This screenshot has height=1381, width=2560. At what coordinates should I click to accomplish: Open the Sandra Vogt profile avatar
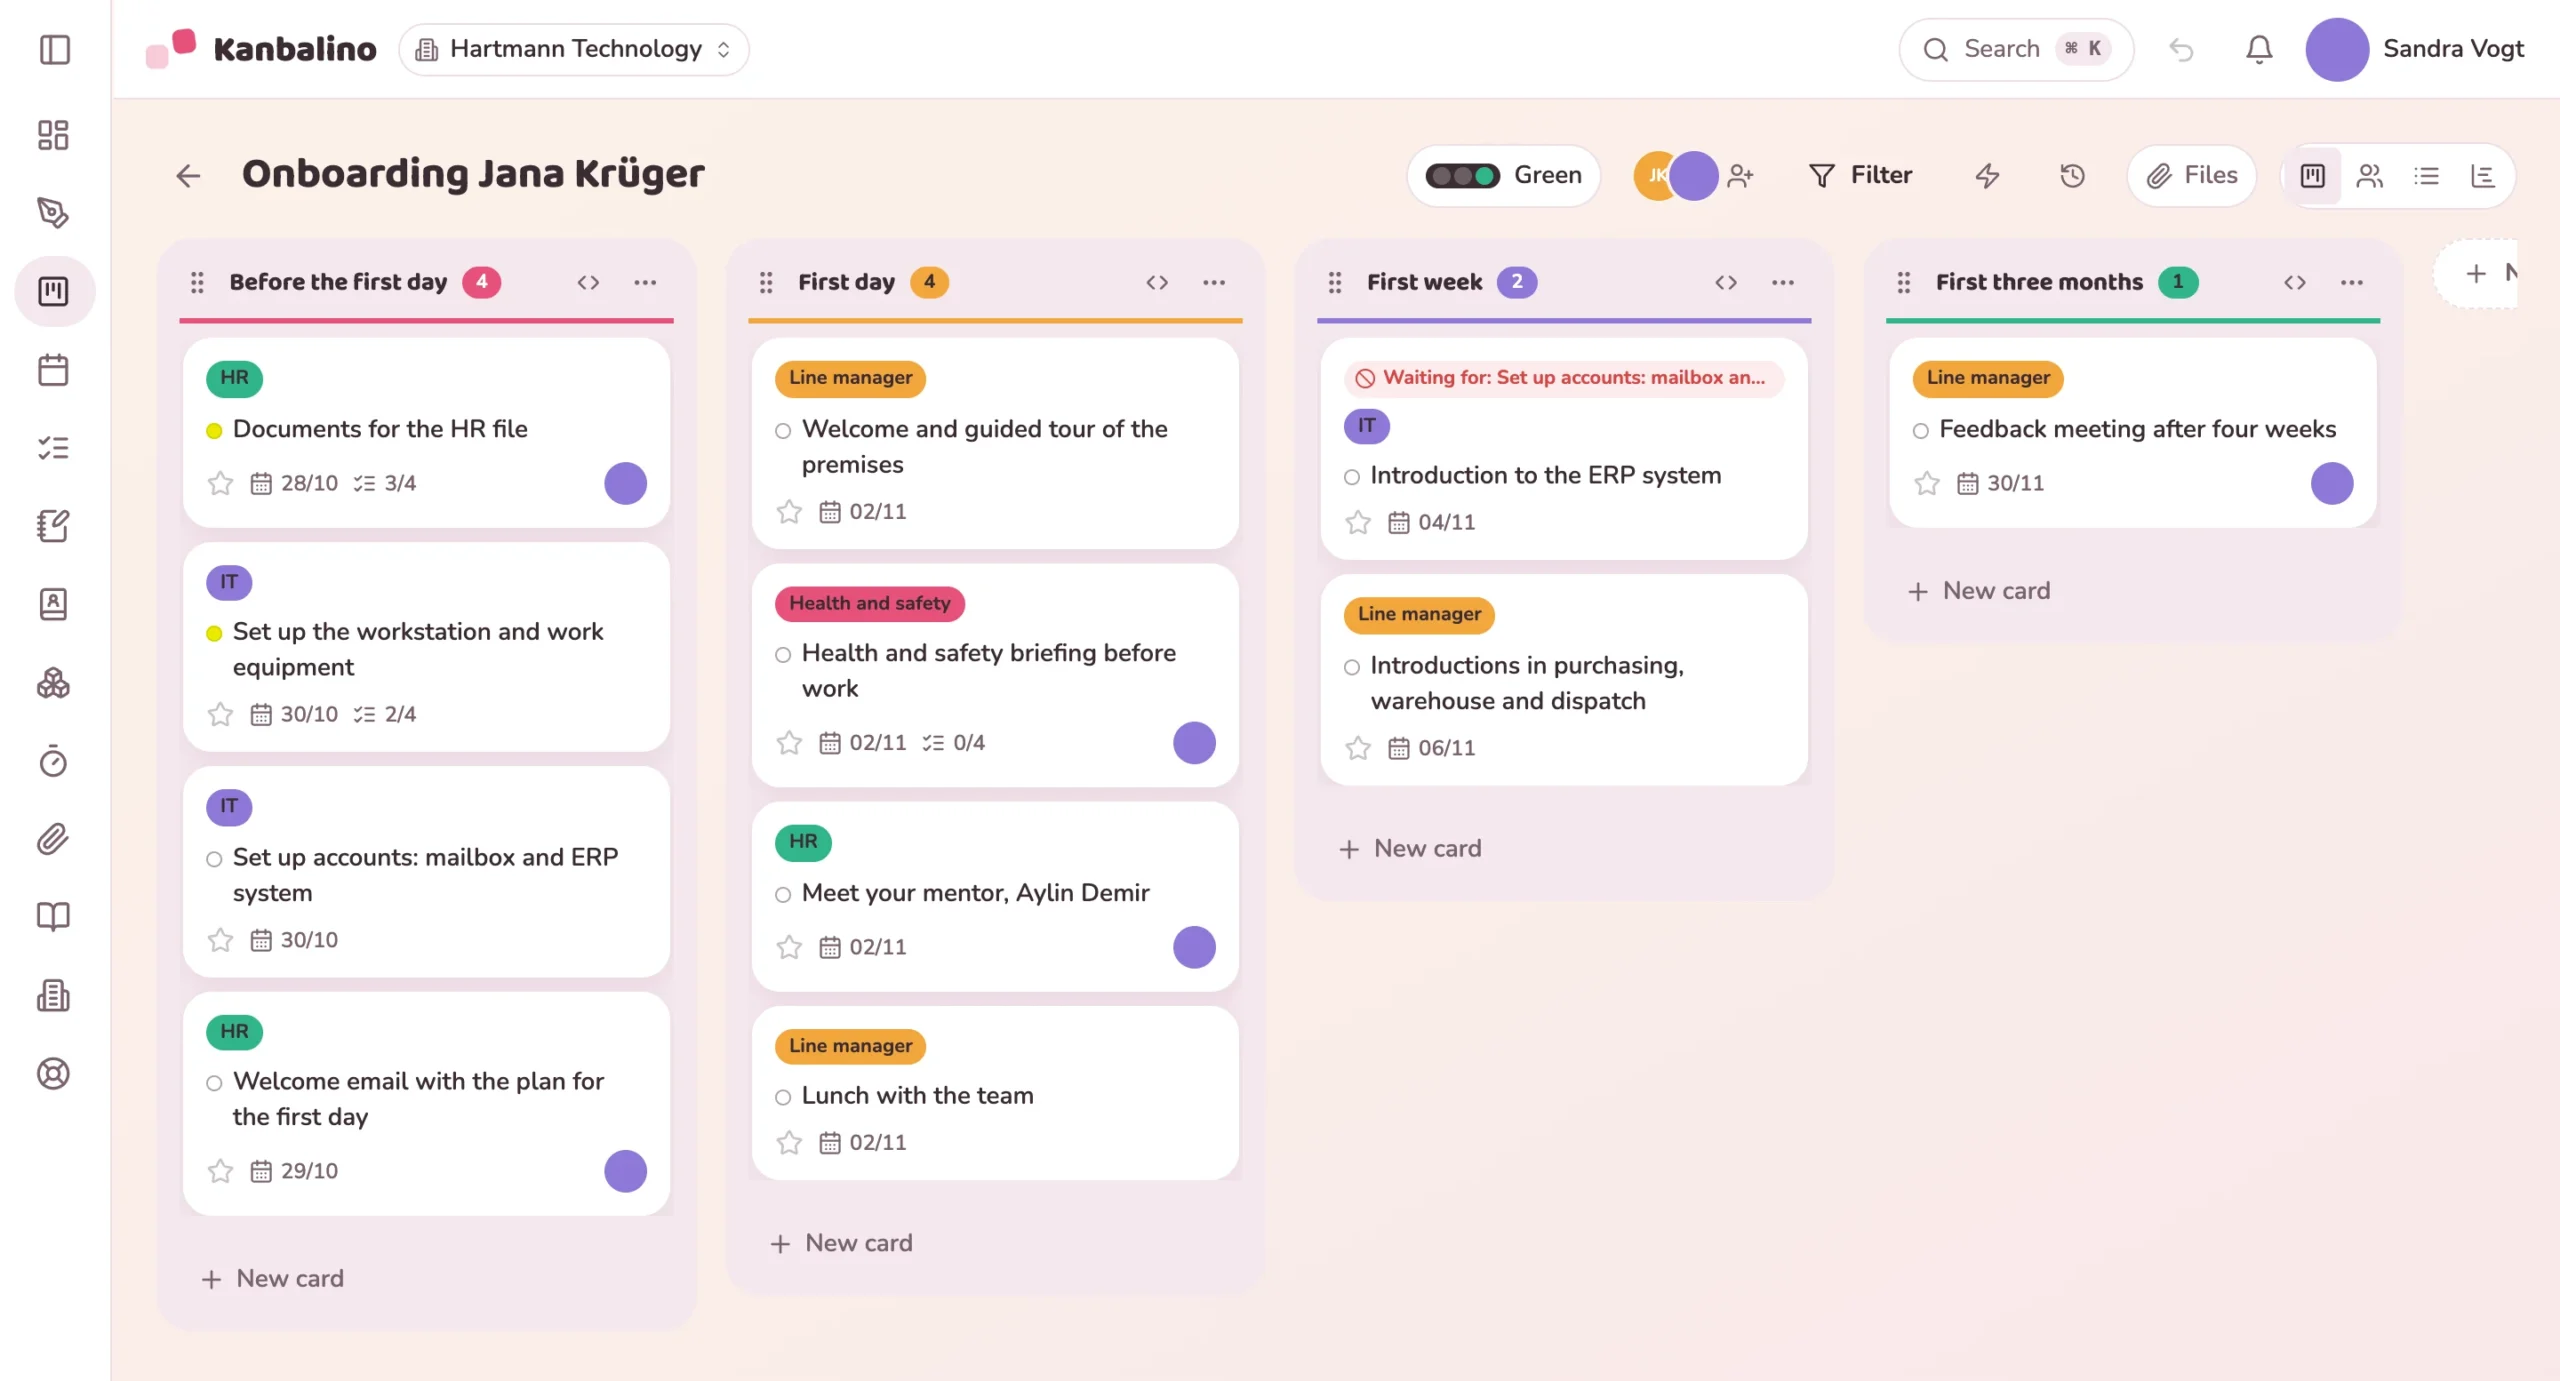coord(2336,49)
